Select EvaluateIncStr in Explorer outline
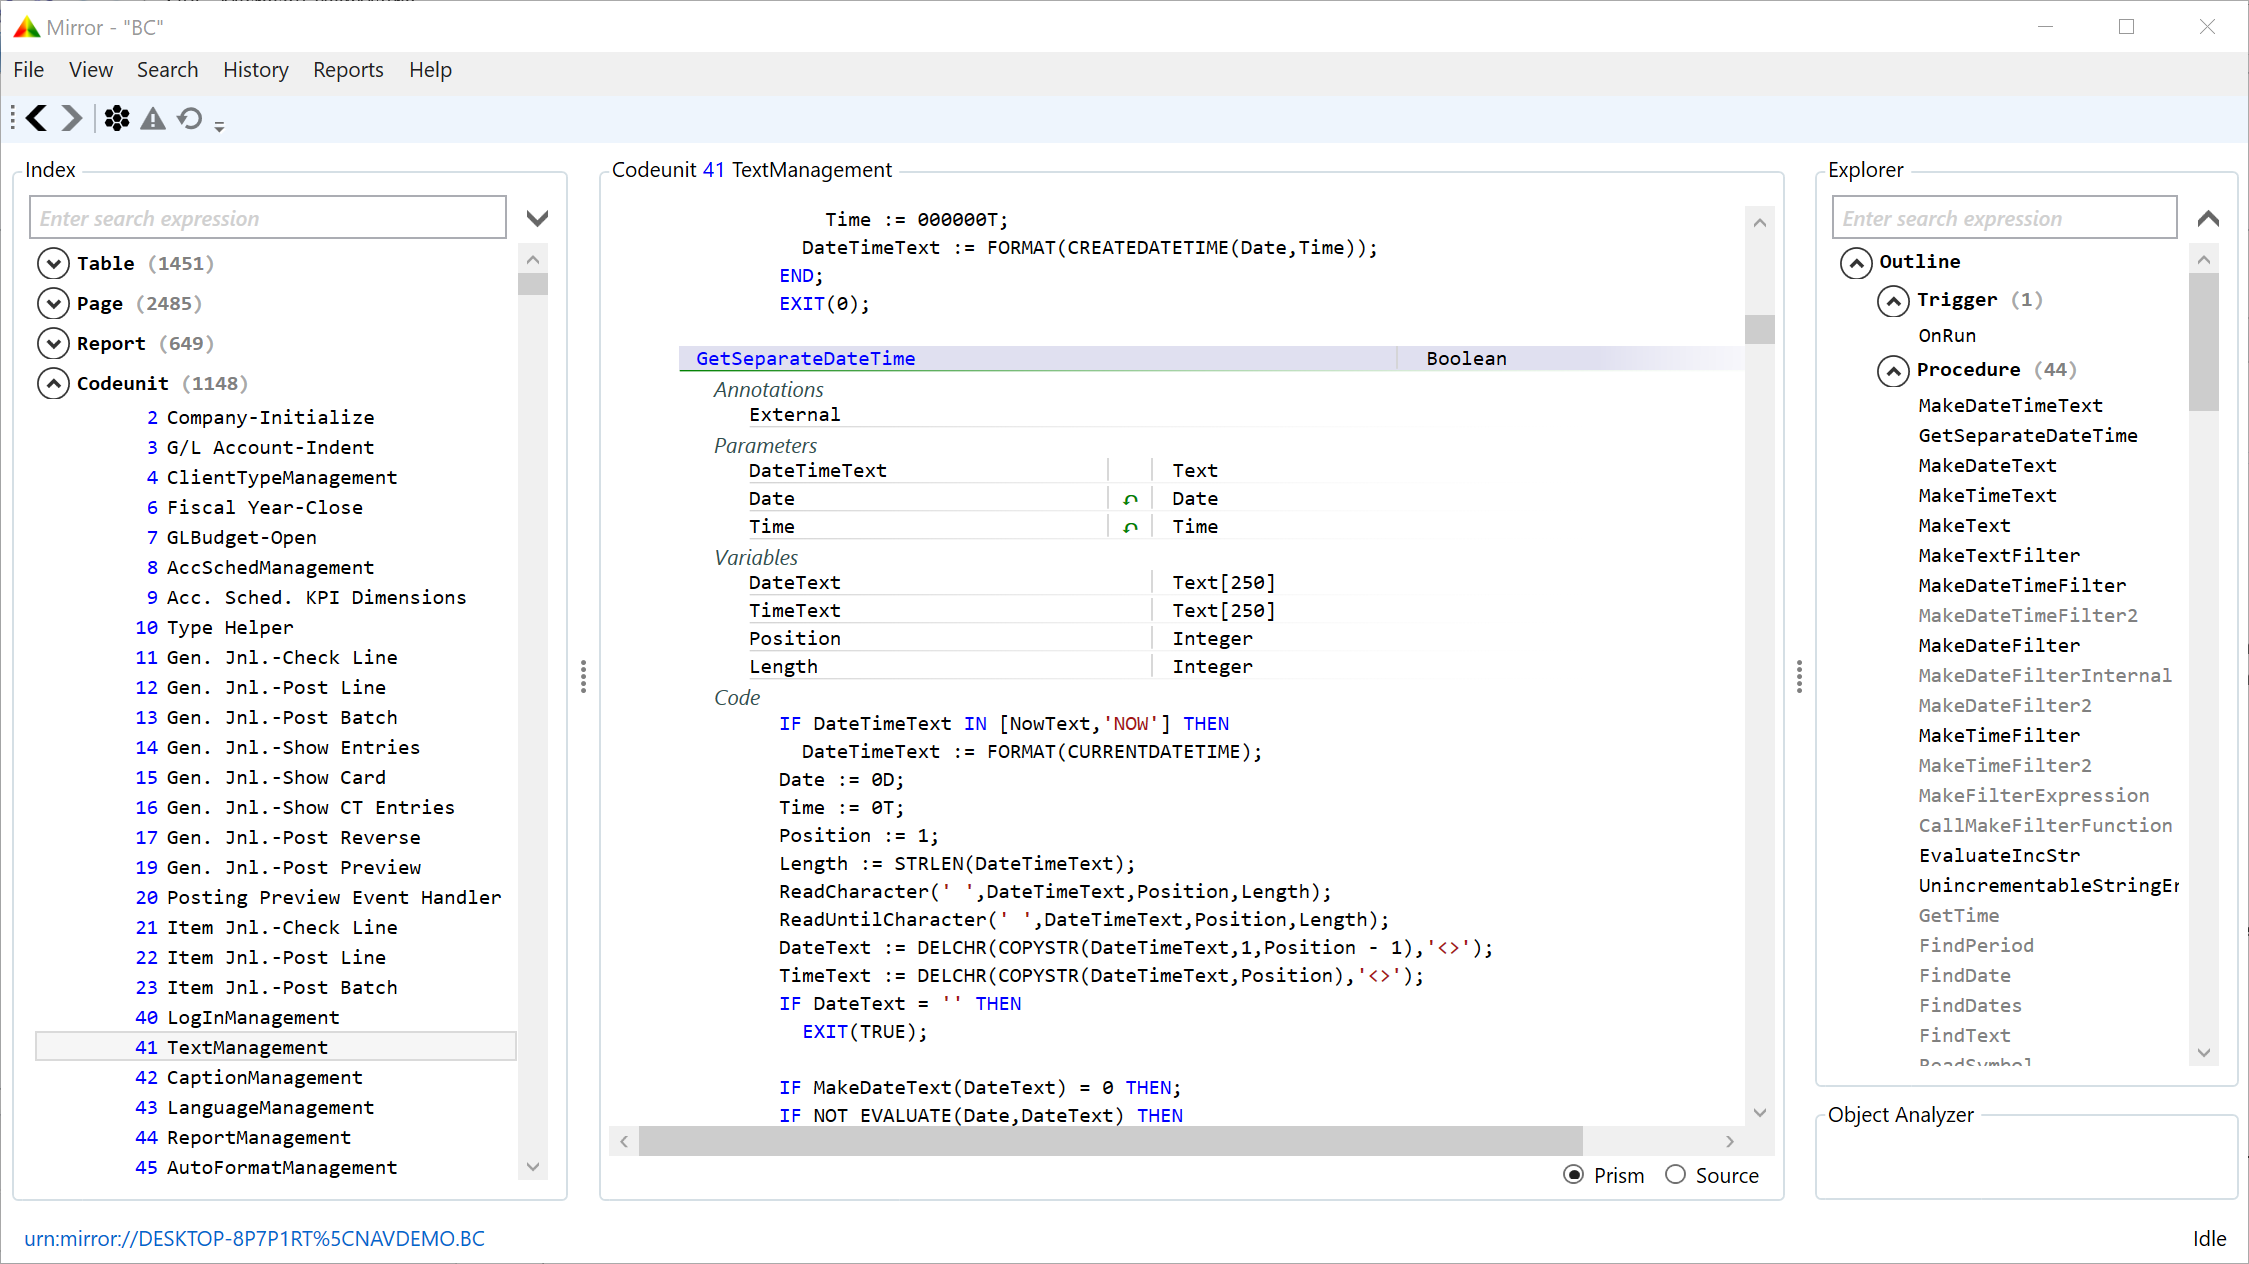The width and height of the screenshot is (2249, 1264). 1998,856
